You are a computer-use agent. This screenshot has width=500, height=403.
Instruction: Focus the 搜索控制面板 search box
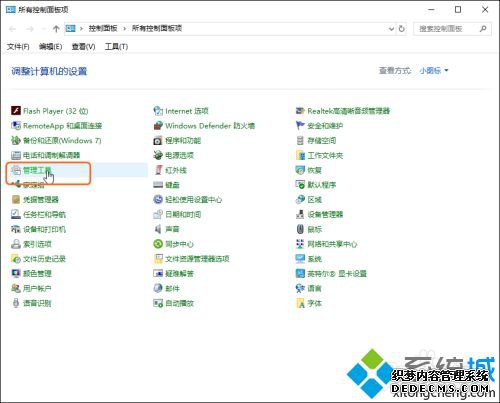pos(452,29)
